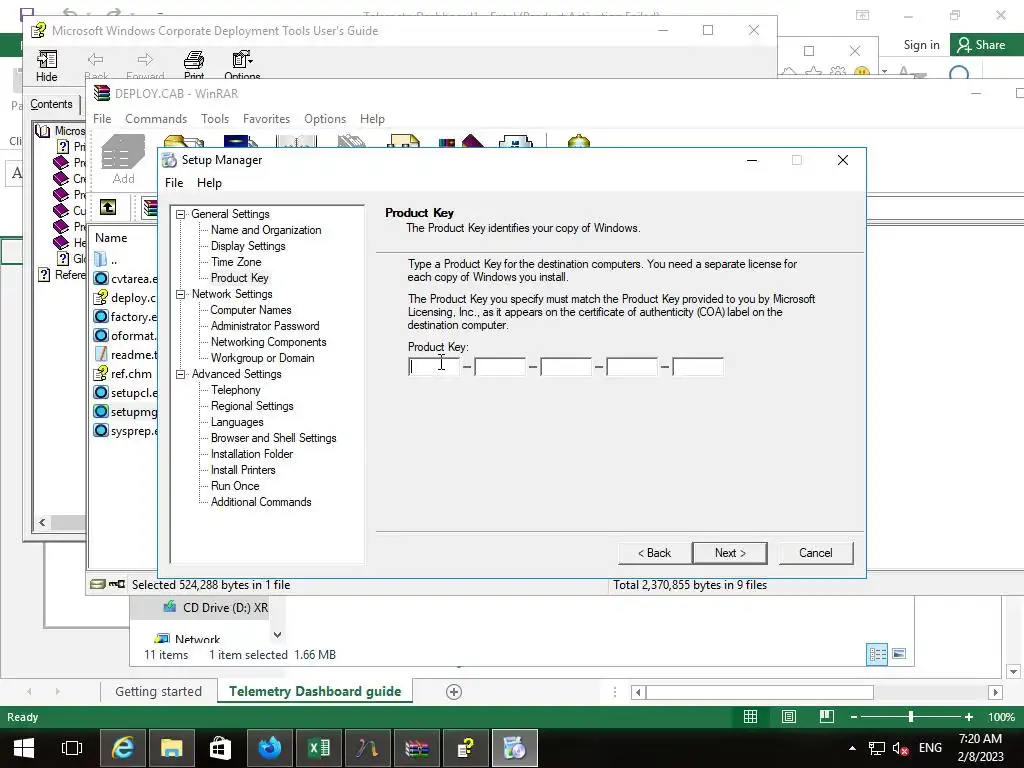Image resolution: width=1024 pixels, height=768 pixels.
Task: Click the up-one-level arrow icon in WinRAR
Action: click(108, 208)
